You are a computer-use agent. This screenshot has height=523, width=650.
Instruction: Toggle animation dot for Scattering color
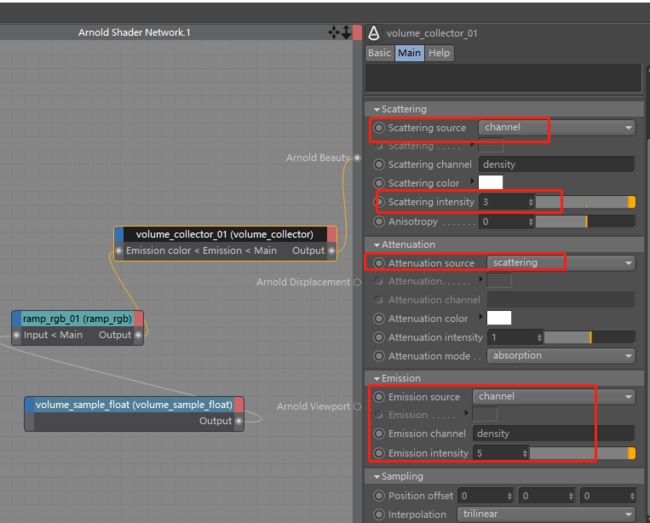379,183
